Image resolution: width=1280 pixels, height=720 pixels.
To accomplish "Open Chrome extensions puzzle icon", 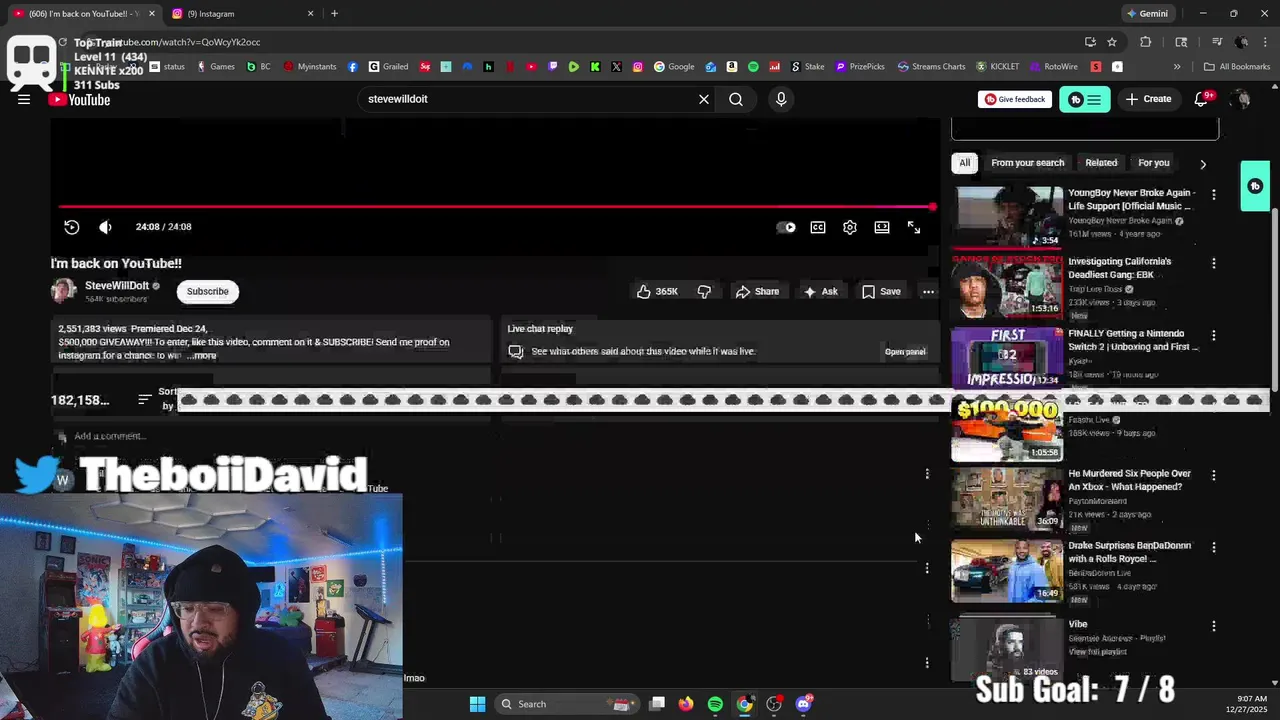I will [1146, 42].
